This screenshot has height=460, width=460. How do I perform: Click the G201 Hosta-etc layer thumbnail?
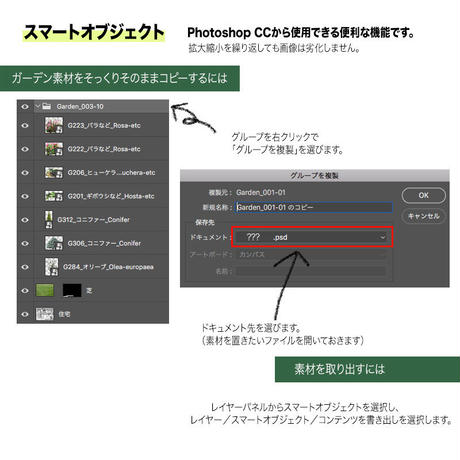tap(54, 196)
